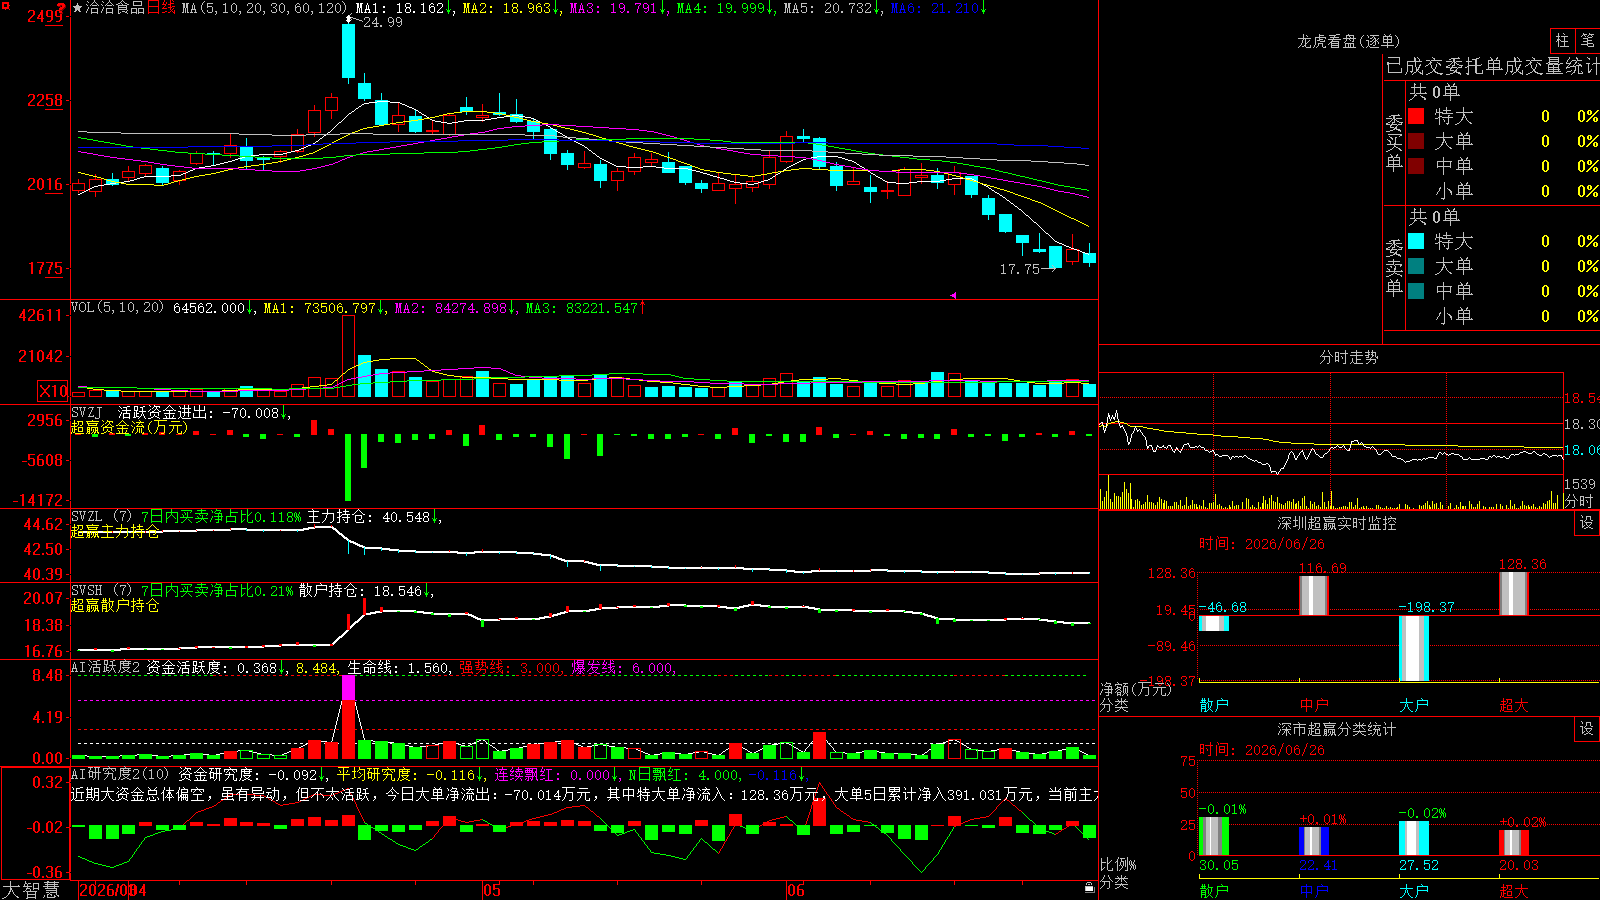Click the VOL(5,10,20) indicator label

117,308
